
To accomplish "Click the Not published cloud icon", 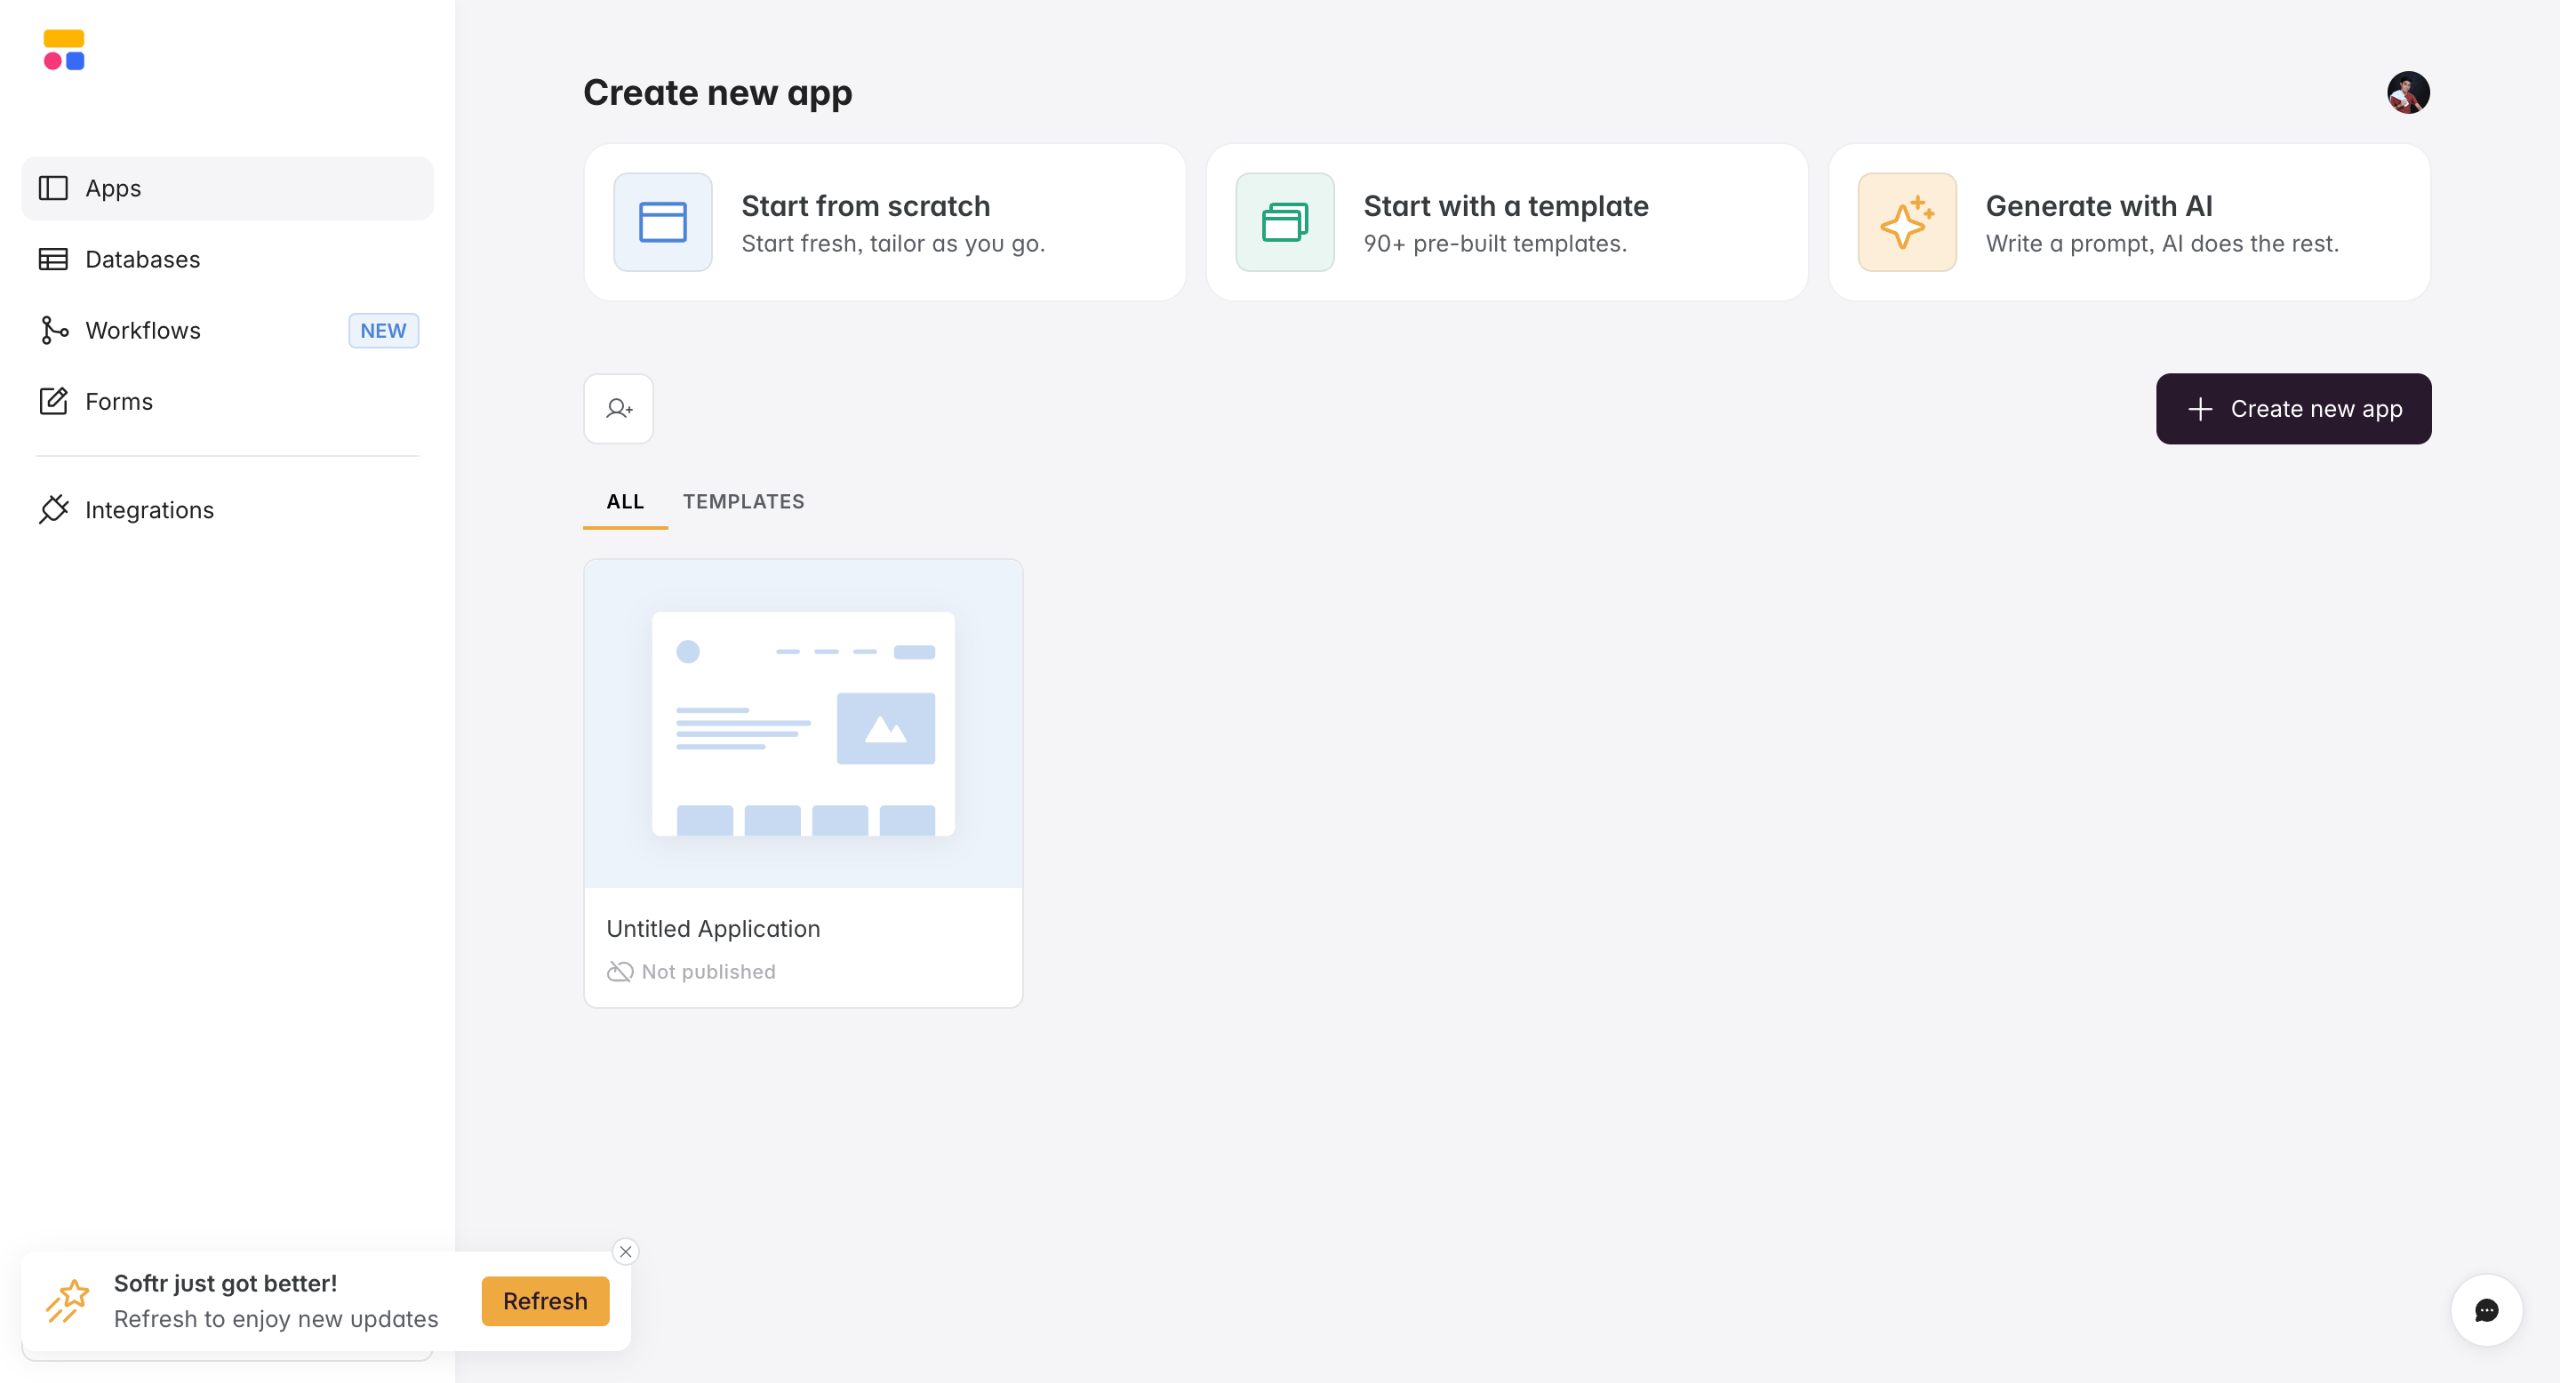I will tap(620, 972).
